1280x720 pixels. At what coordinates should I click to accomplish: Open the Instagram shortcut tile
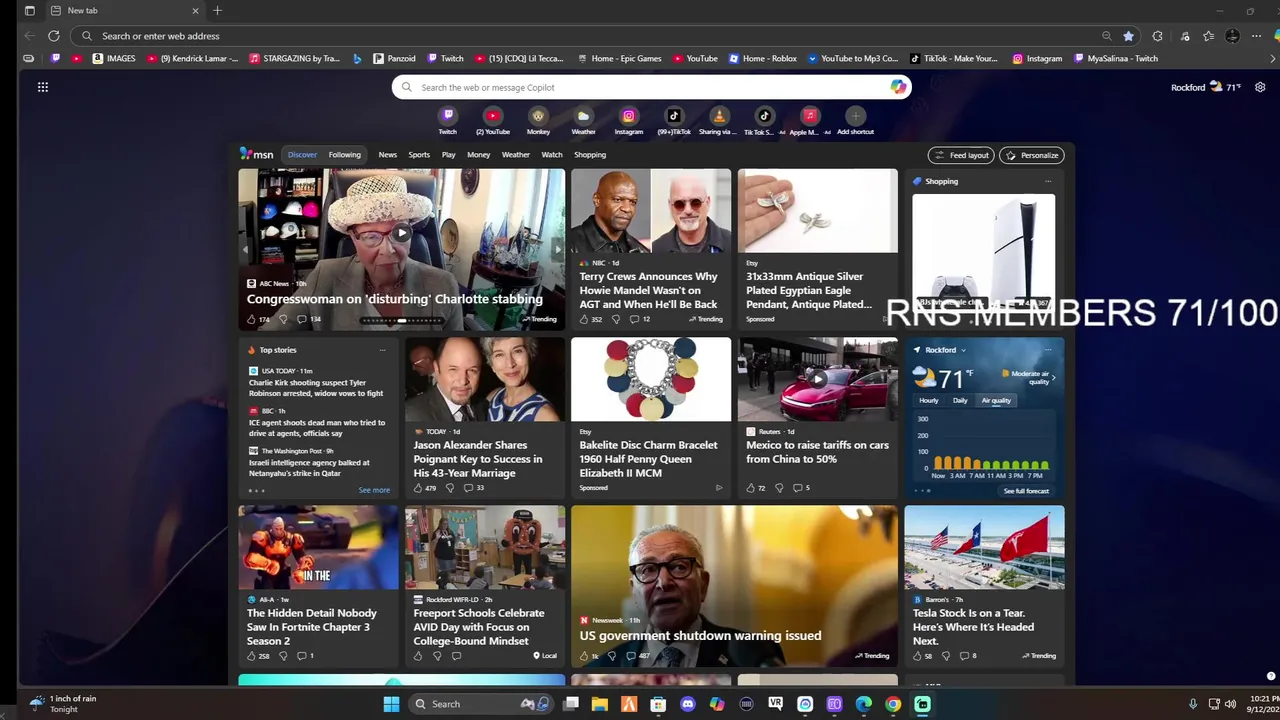pos(628,116)
